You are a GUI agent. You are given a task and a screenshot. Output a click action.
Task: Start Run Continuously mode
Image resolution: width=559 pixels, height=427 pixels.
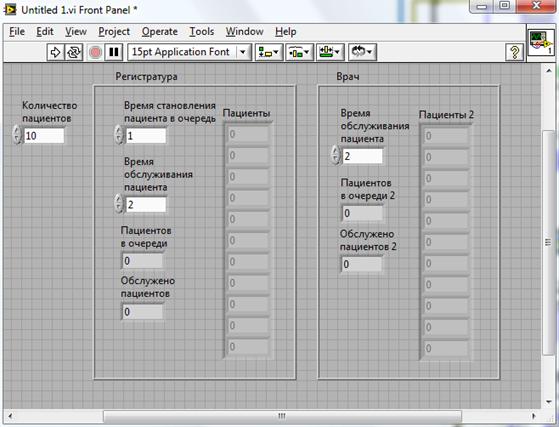(74, 52)
